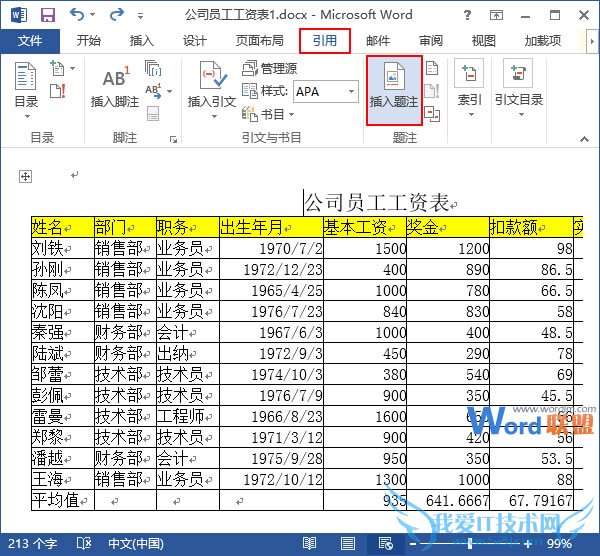The image size is (600, 556).
Task: Click 中文(中国) language indicator
Action: click(x=136, y=543)
